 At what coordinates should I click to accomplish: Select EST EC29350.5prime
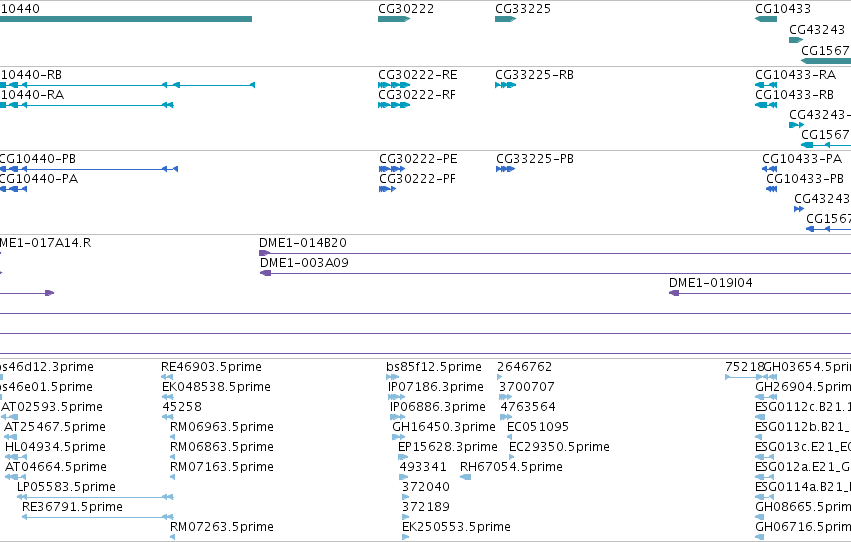559,448
